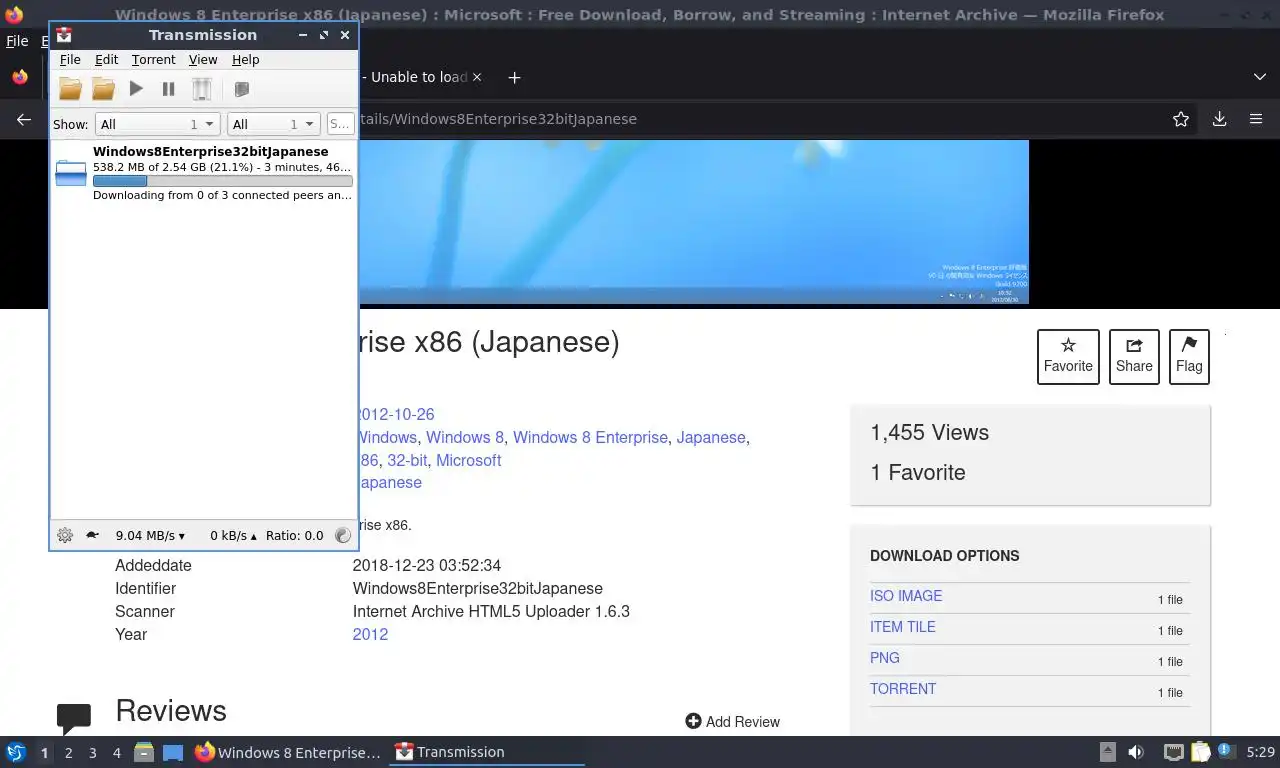
Task: Toggle turtle alternative speed limits
Action: tap(92, 535)
